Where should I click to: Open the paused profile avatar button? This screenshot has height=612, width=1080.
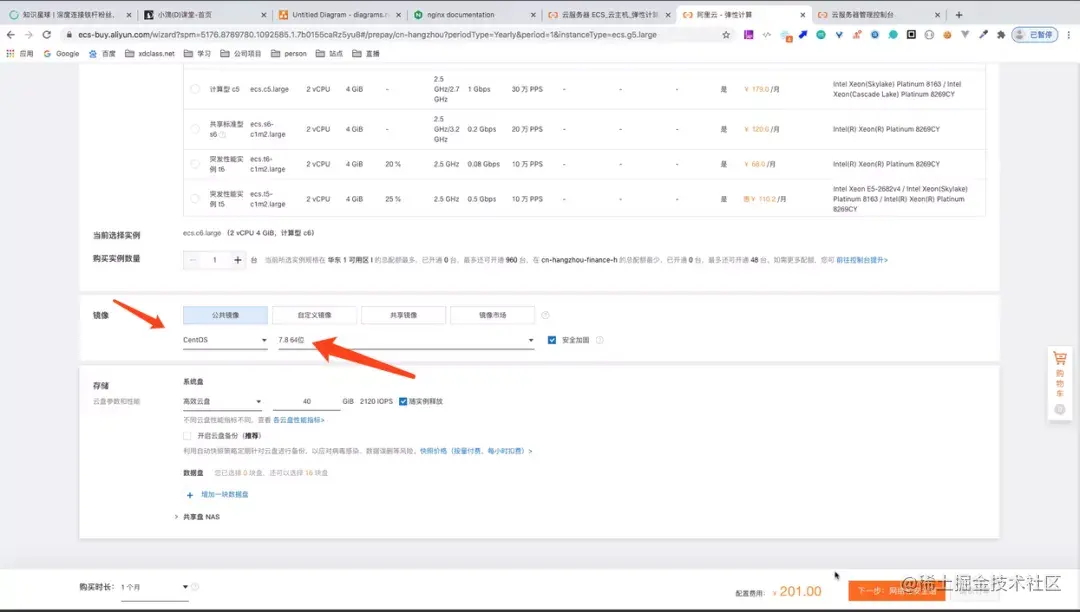[x=1035, y=34]
